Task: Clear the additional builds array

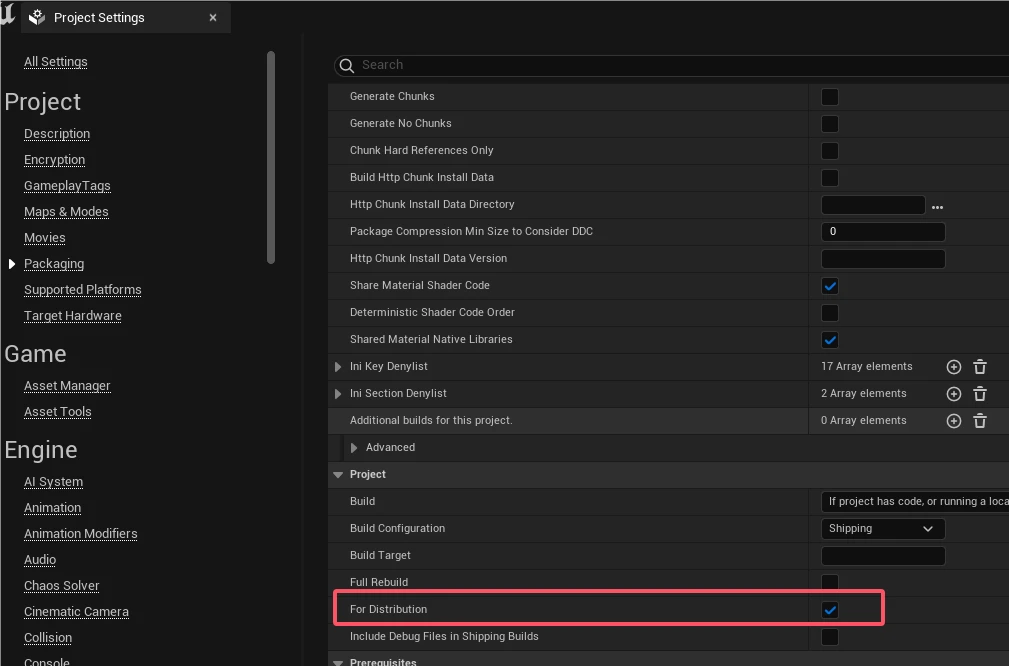Action: (980, 421)
